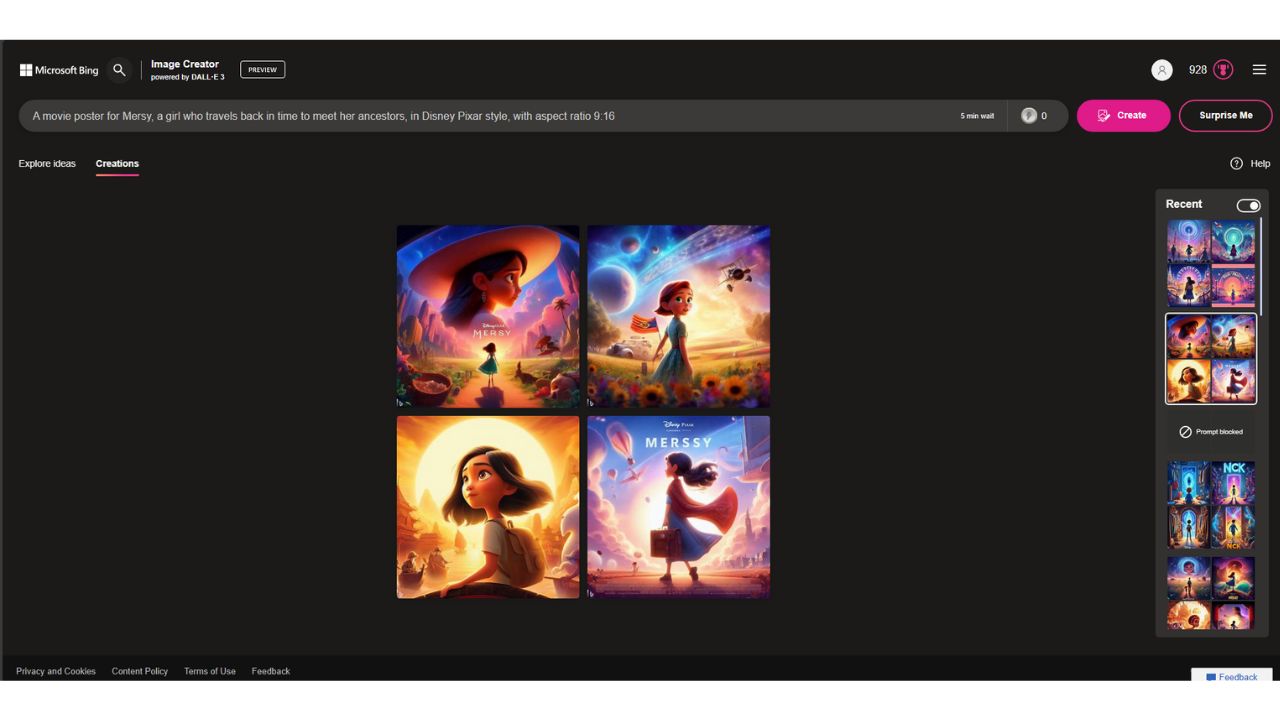Switch to the Explore ideas tab
Viewport: 1280px width, 720px height.
pos(47,164)
